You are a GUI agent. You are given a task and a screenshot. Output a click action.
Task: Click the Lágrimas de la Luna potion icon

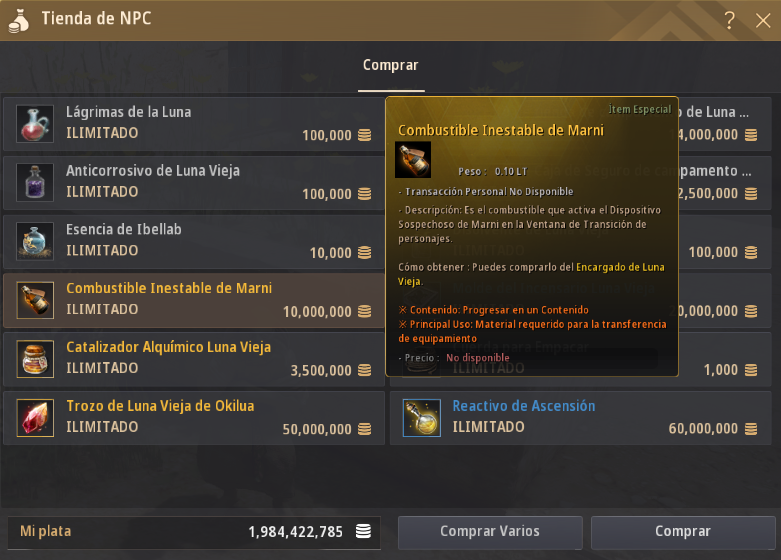[35, 124]
